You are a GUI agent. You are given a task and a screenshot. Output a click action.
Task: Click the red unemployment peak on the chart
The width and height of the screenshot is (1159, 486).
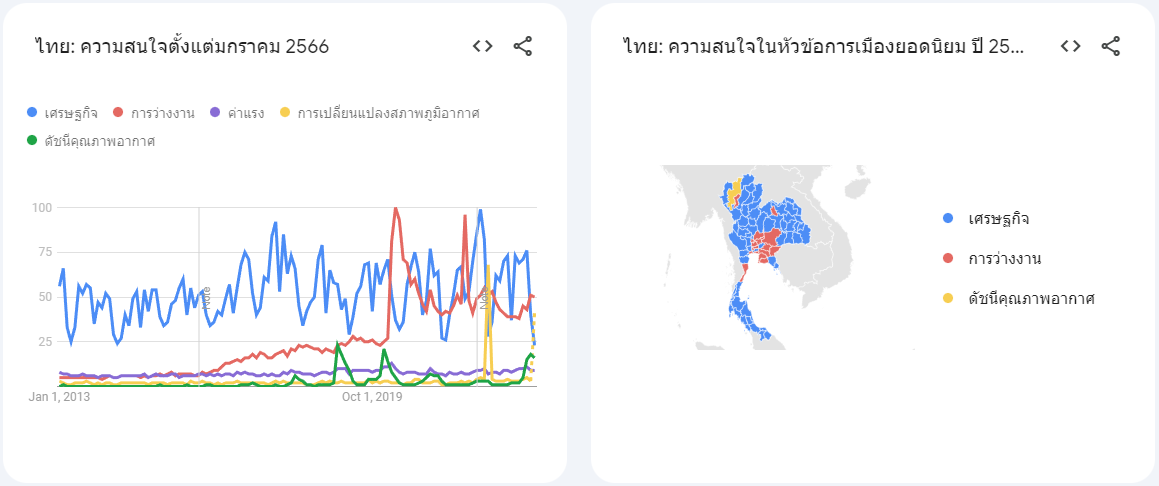pos(395,210)
